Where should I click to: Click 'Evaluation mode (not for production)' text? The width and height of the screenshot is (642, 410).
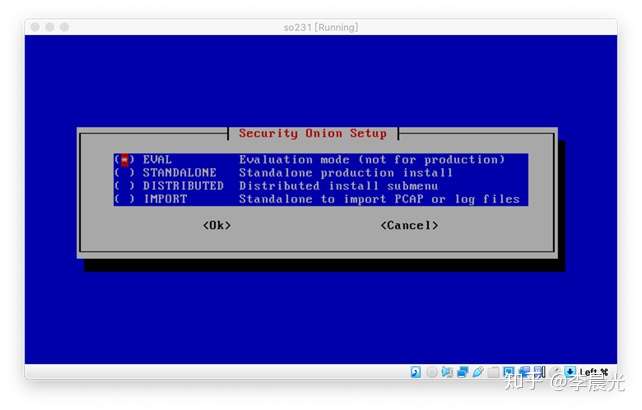[372, 159]
